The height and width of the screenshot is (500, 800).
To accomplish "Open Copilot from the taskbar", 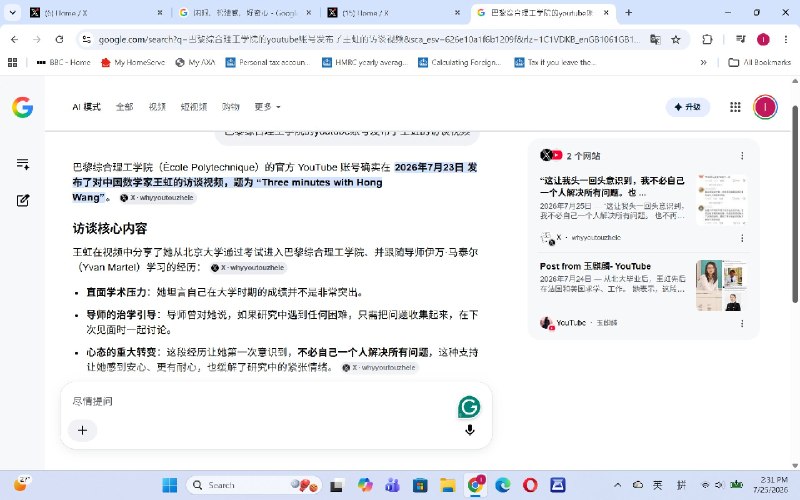I will (365, 485).
